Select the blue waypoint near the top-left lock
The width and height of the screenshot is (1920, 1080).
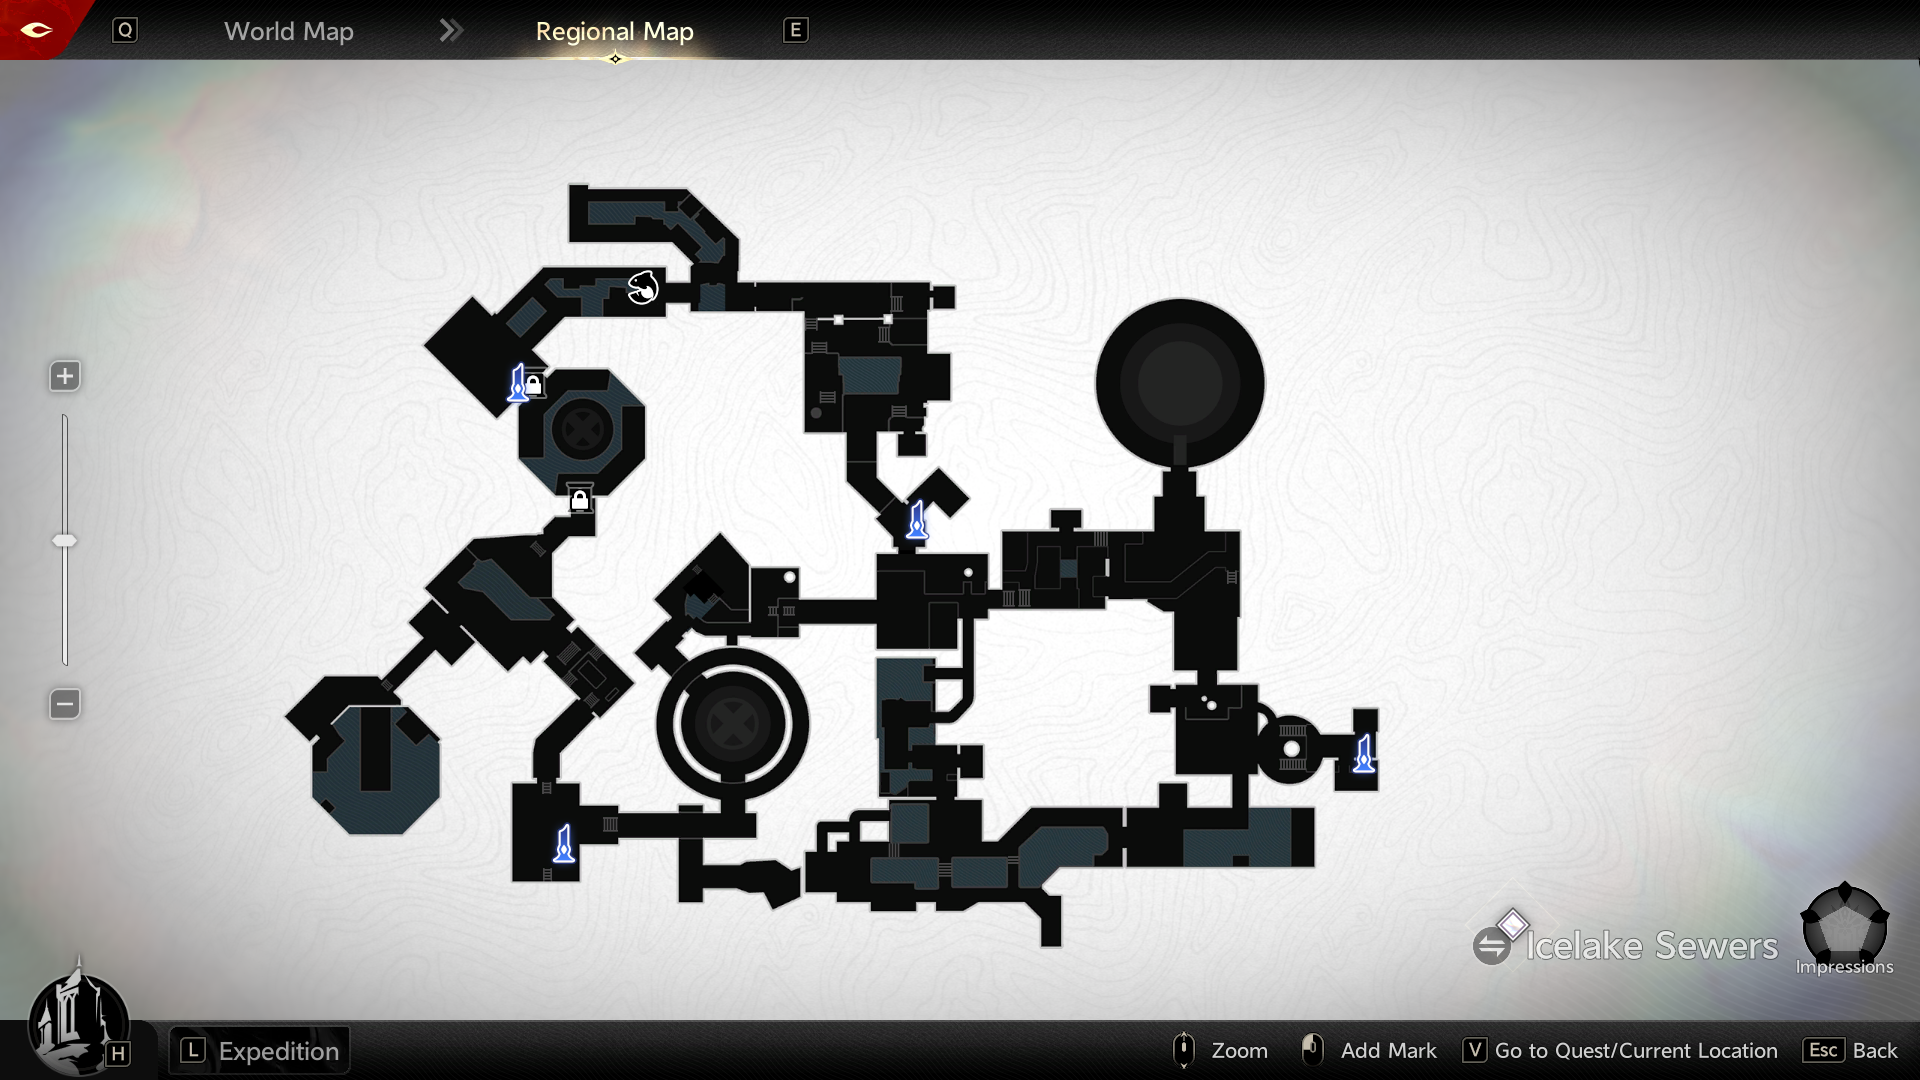point(518,384)
